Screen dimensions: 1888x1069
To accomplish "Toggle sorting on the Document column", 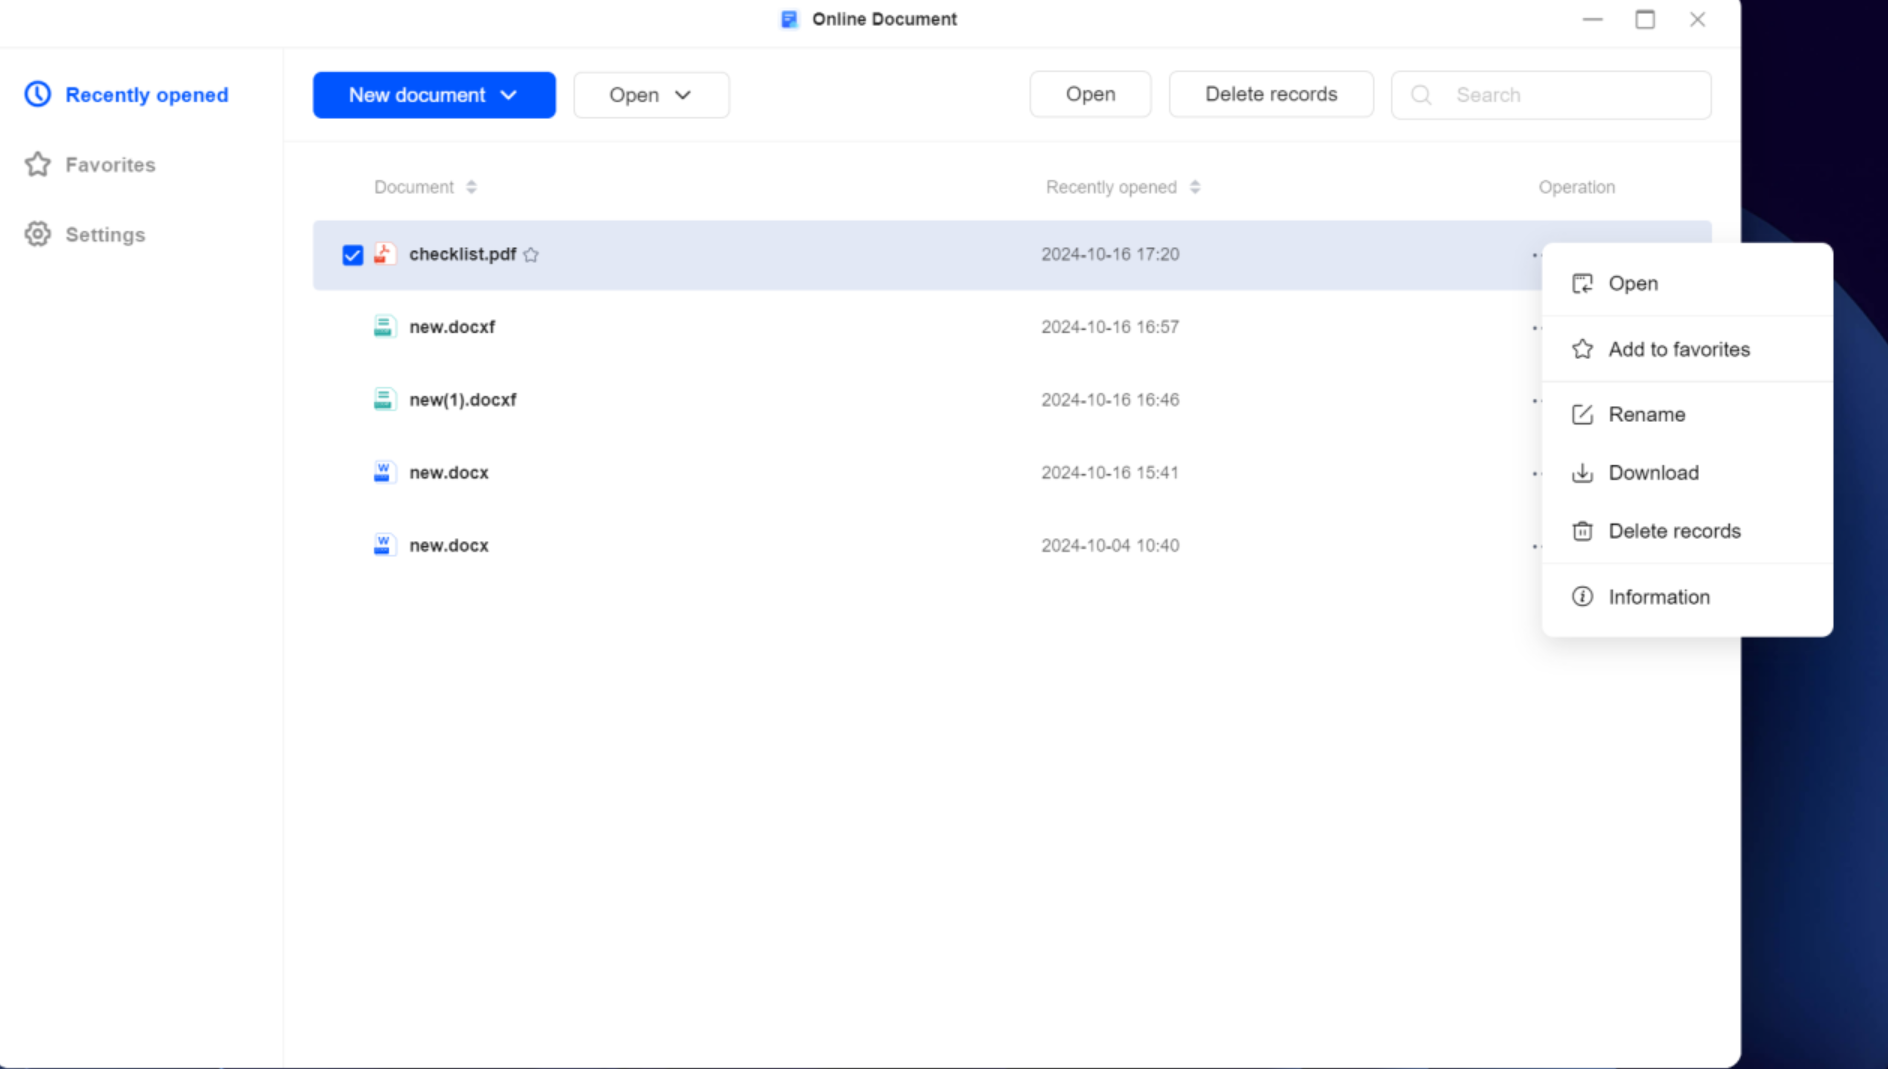I will click(x=472, y=187).
